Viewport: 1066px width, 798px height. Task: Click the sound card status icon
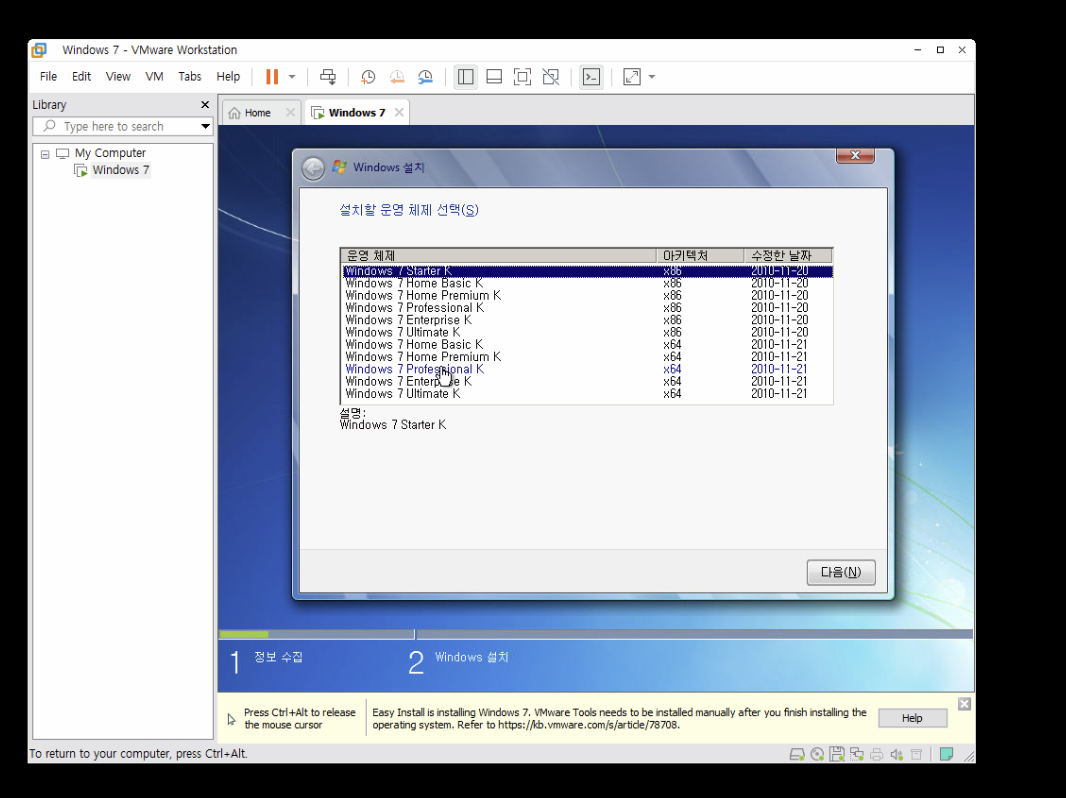coord(897,754)
